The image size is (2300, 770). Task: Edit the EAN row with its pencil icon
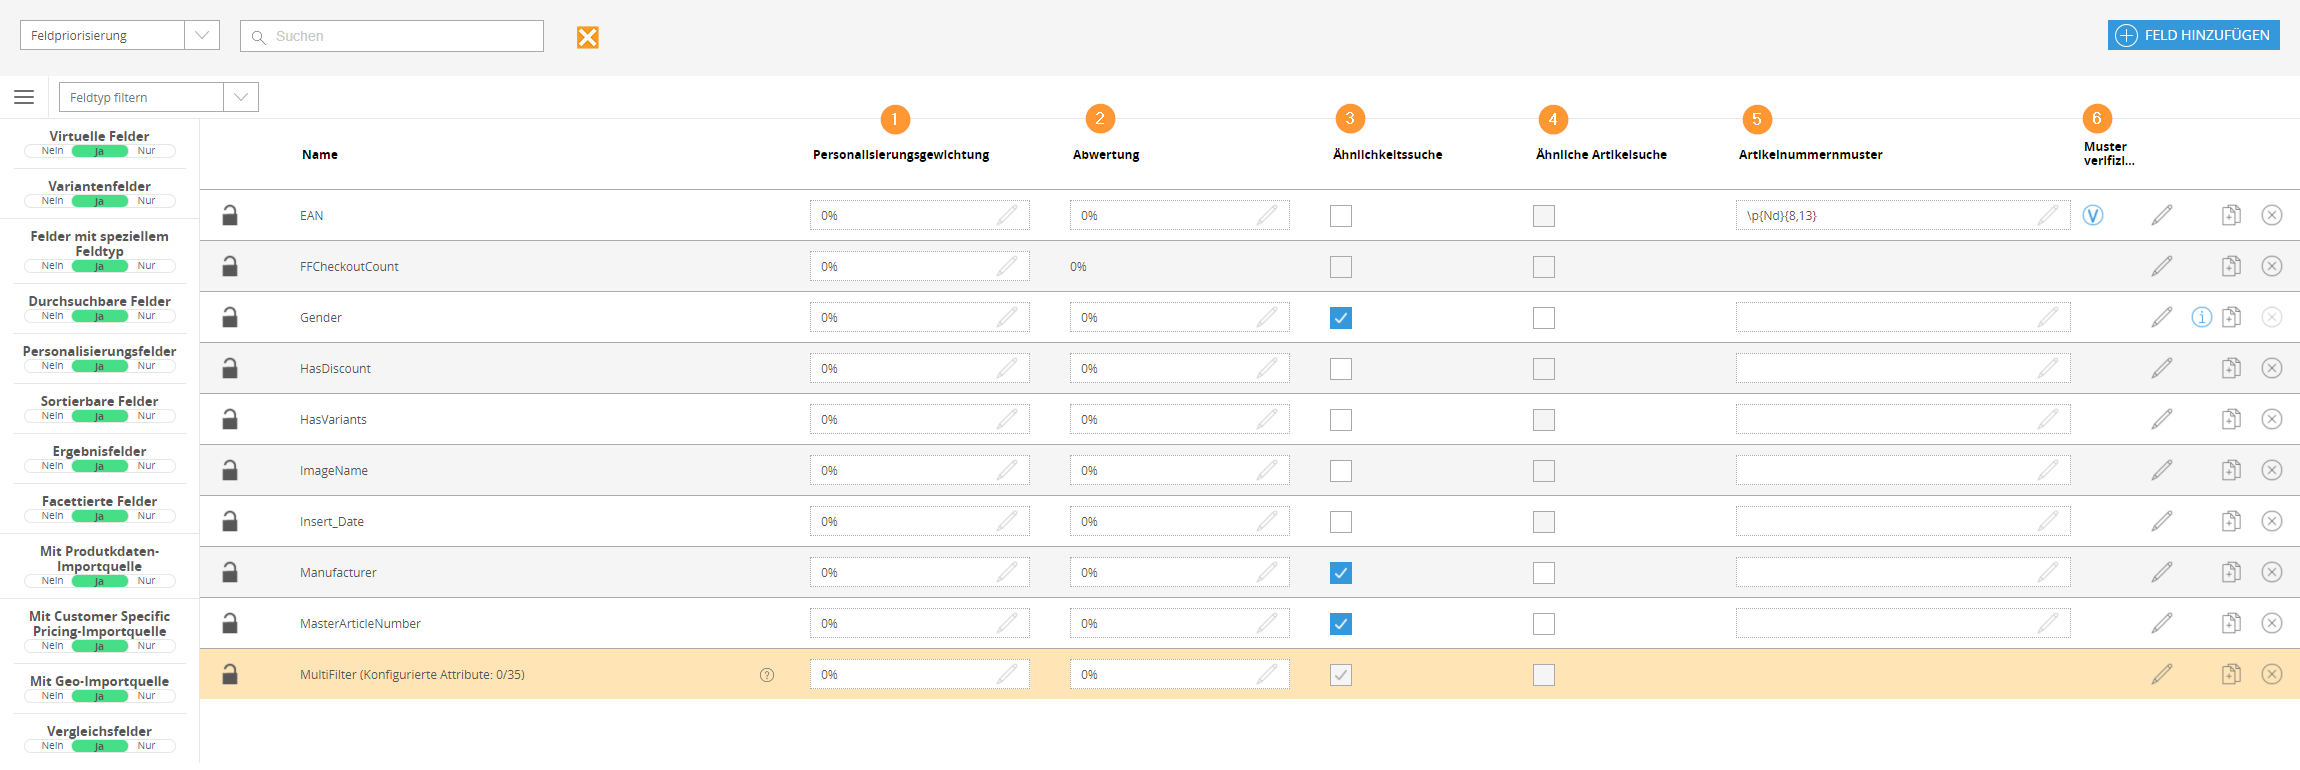pyautogui.click(x=2162, y=215)
